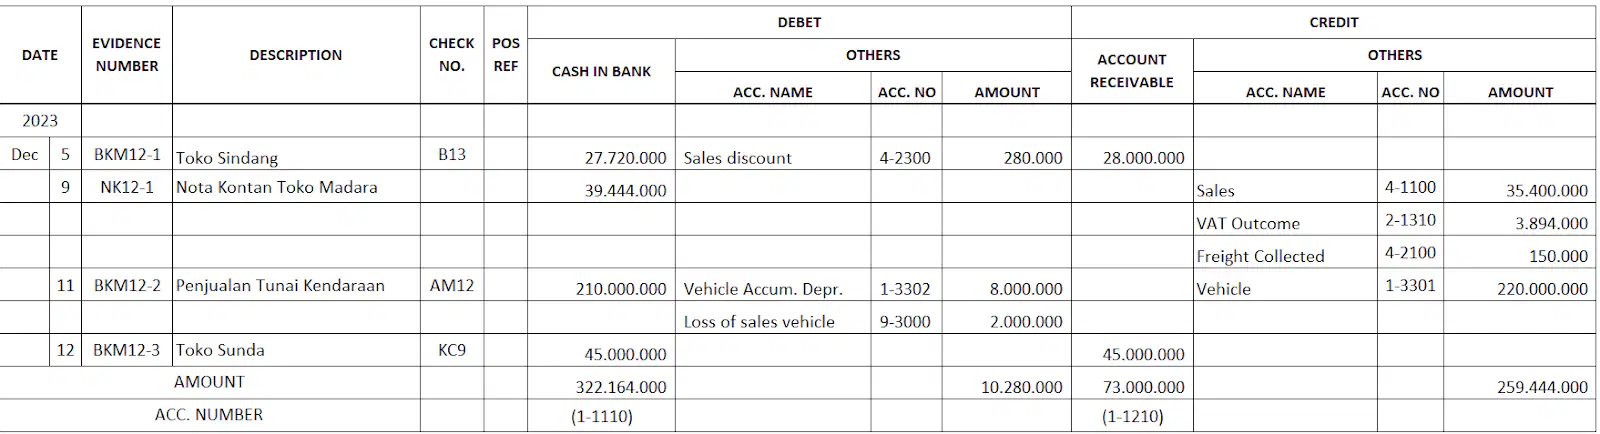The height and width of the screenshot is (434, 1600).
Task: Select Nota Kontan Toko Madara cell
Action: pyautogui.click(x=296, y=187)
